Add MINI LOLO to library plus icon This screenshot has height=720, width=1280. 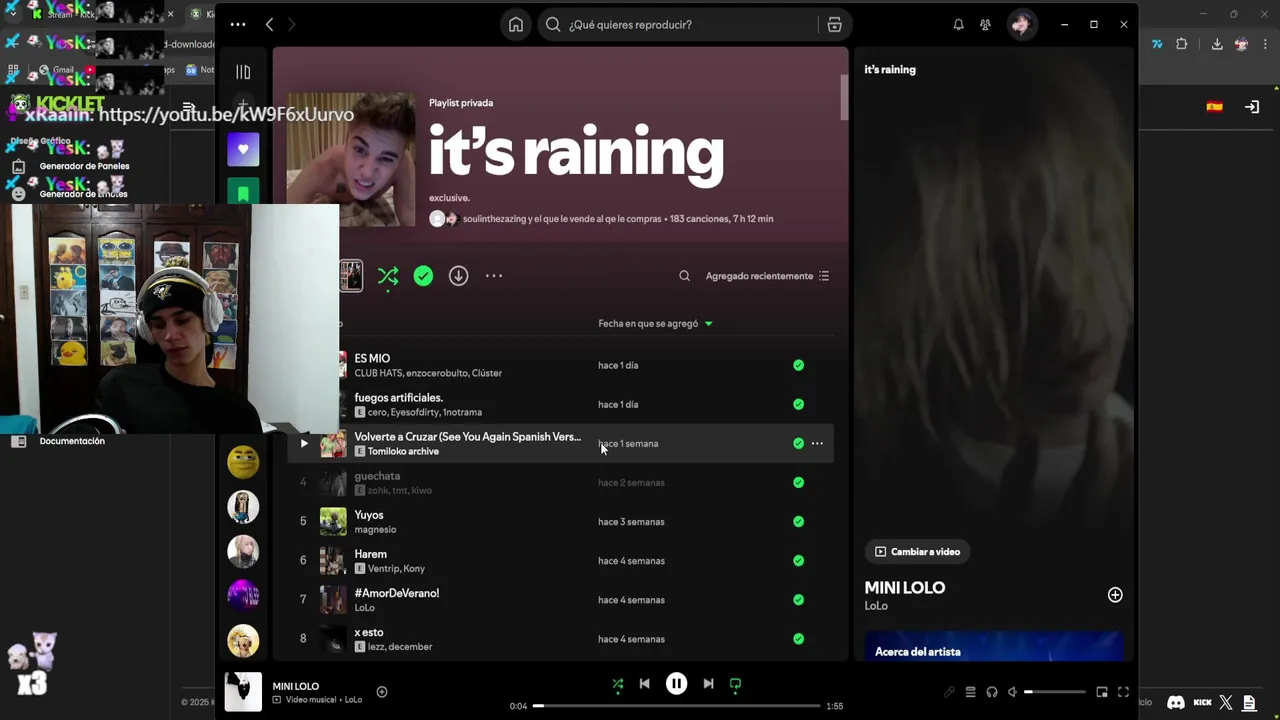pyautogui.click(x=1115, y=595)
